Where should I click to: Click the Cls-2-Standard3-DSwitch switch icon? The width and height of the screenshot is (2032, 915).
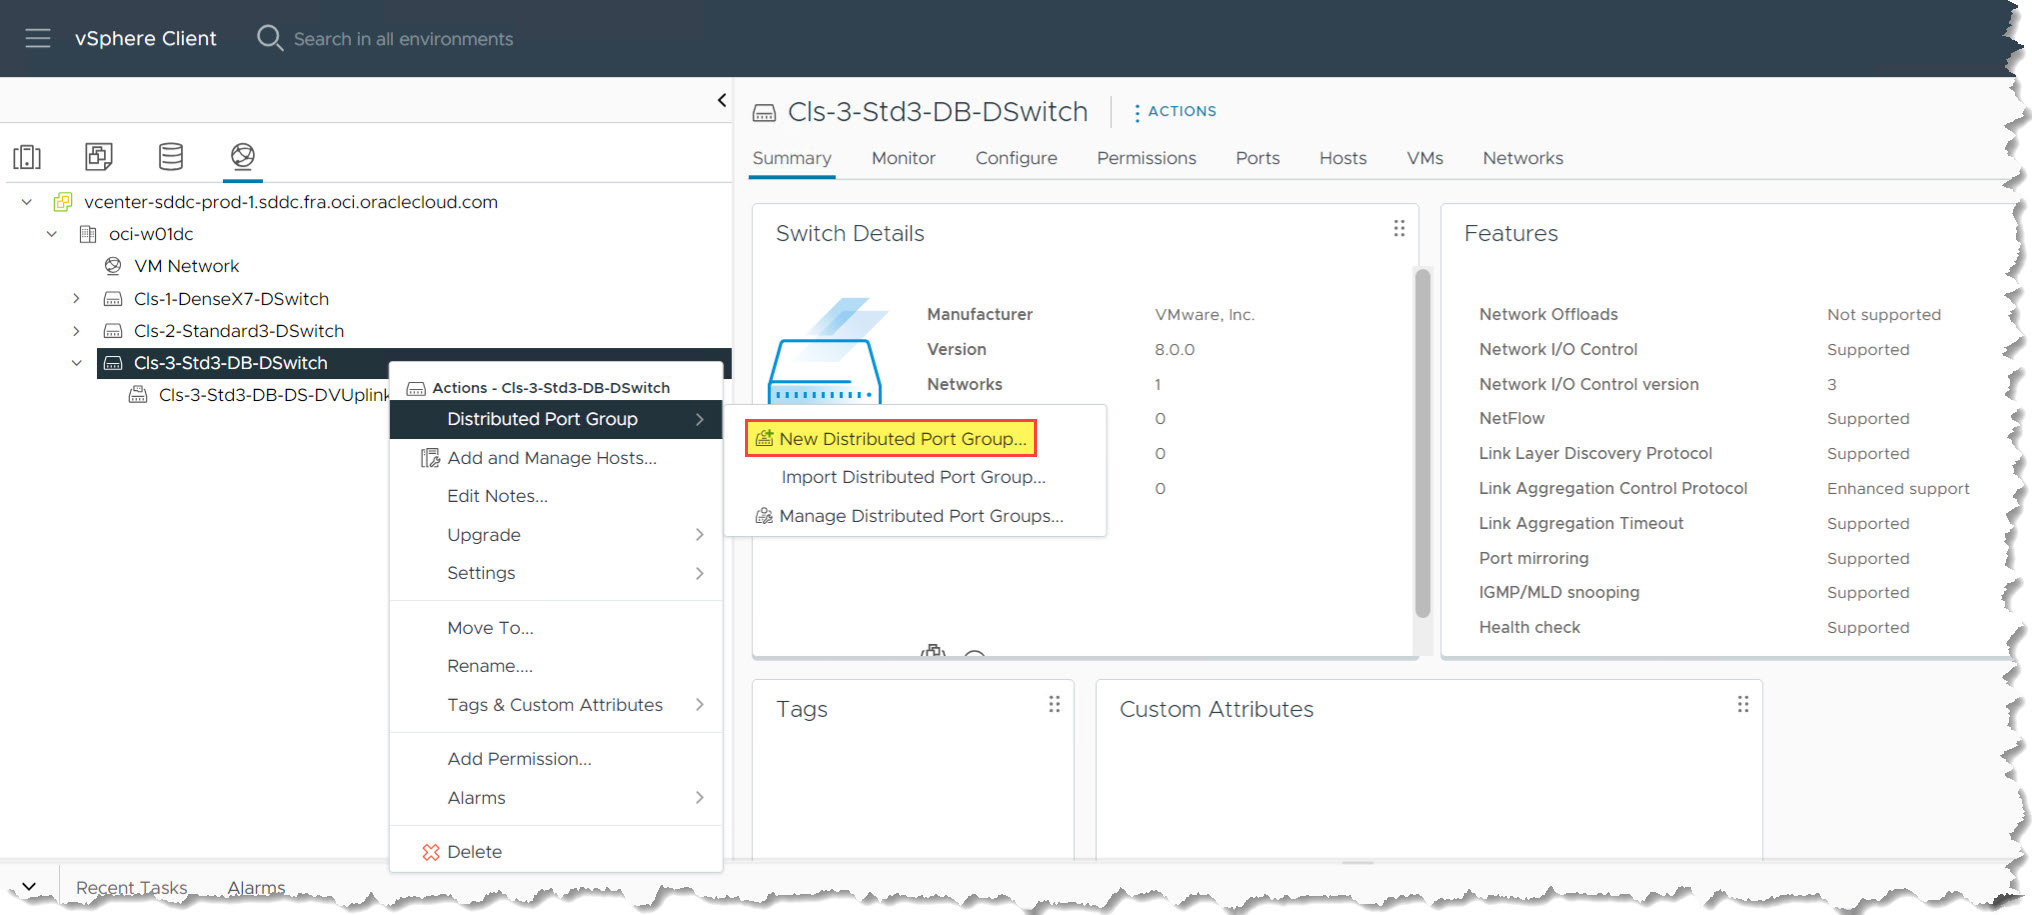coord(113,331)
